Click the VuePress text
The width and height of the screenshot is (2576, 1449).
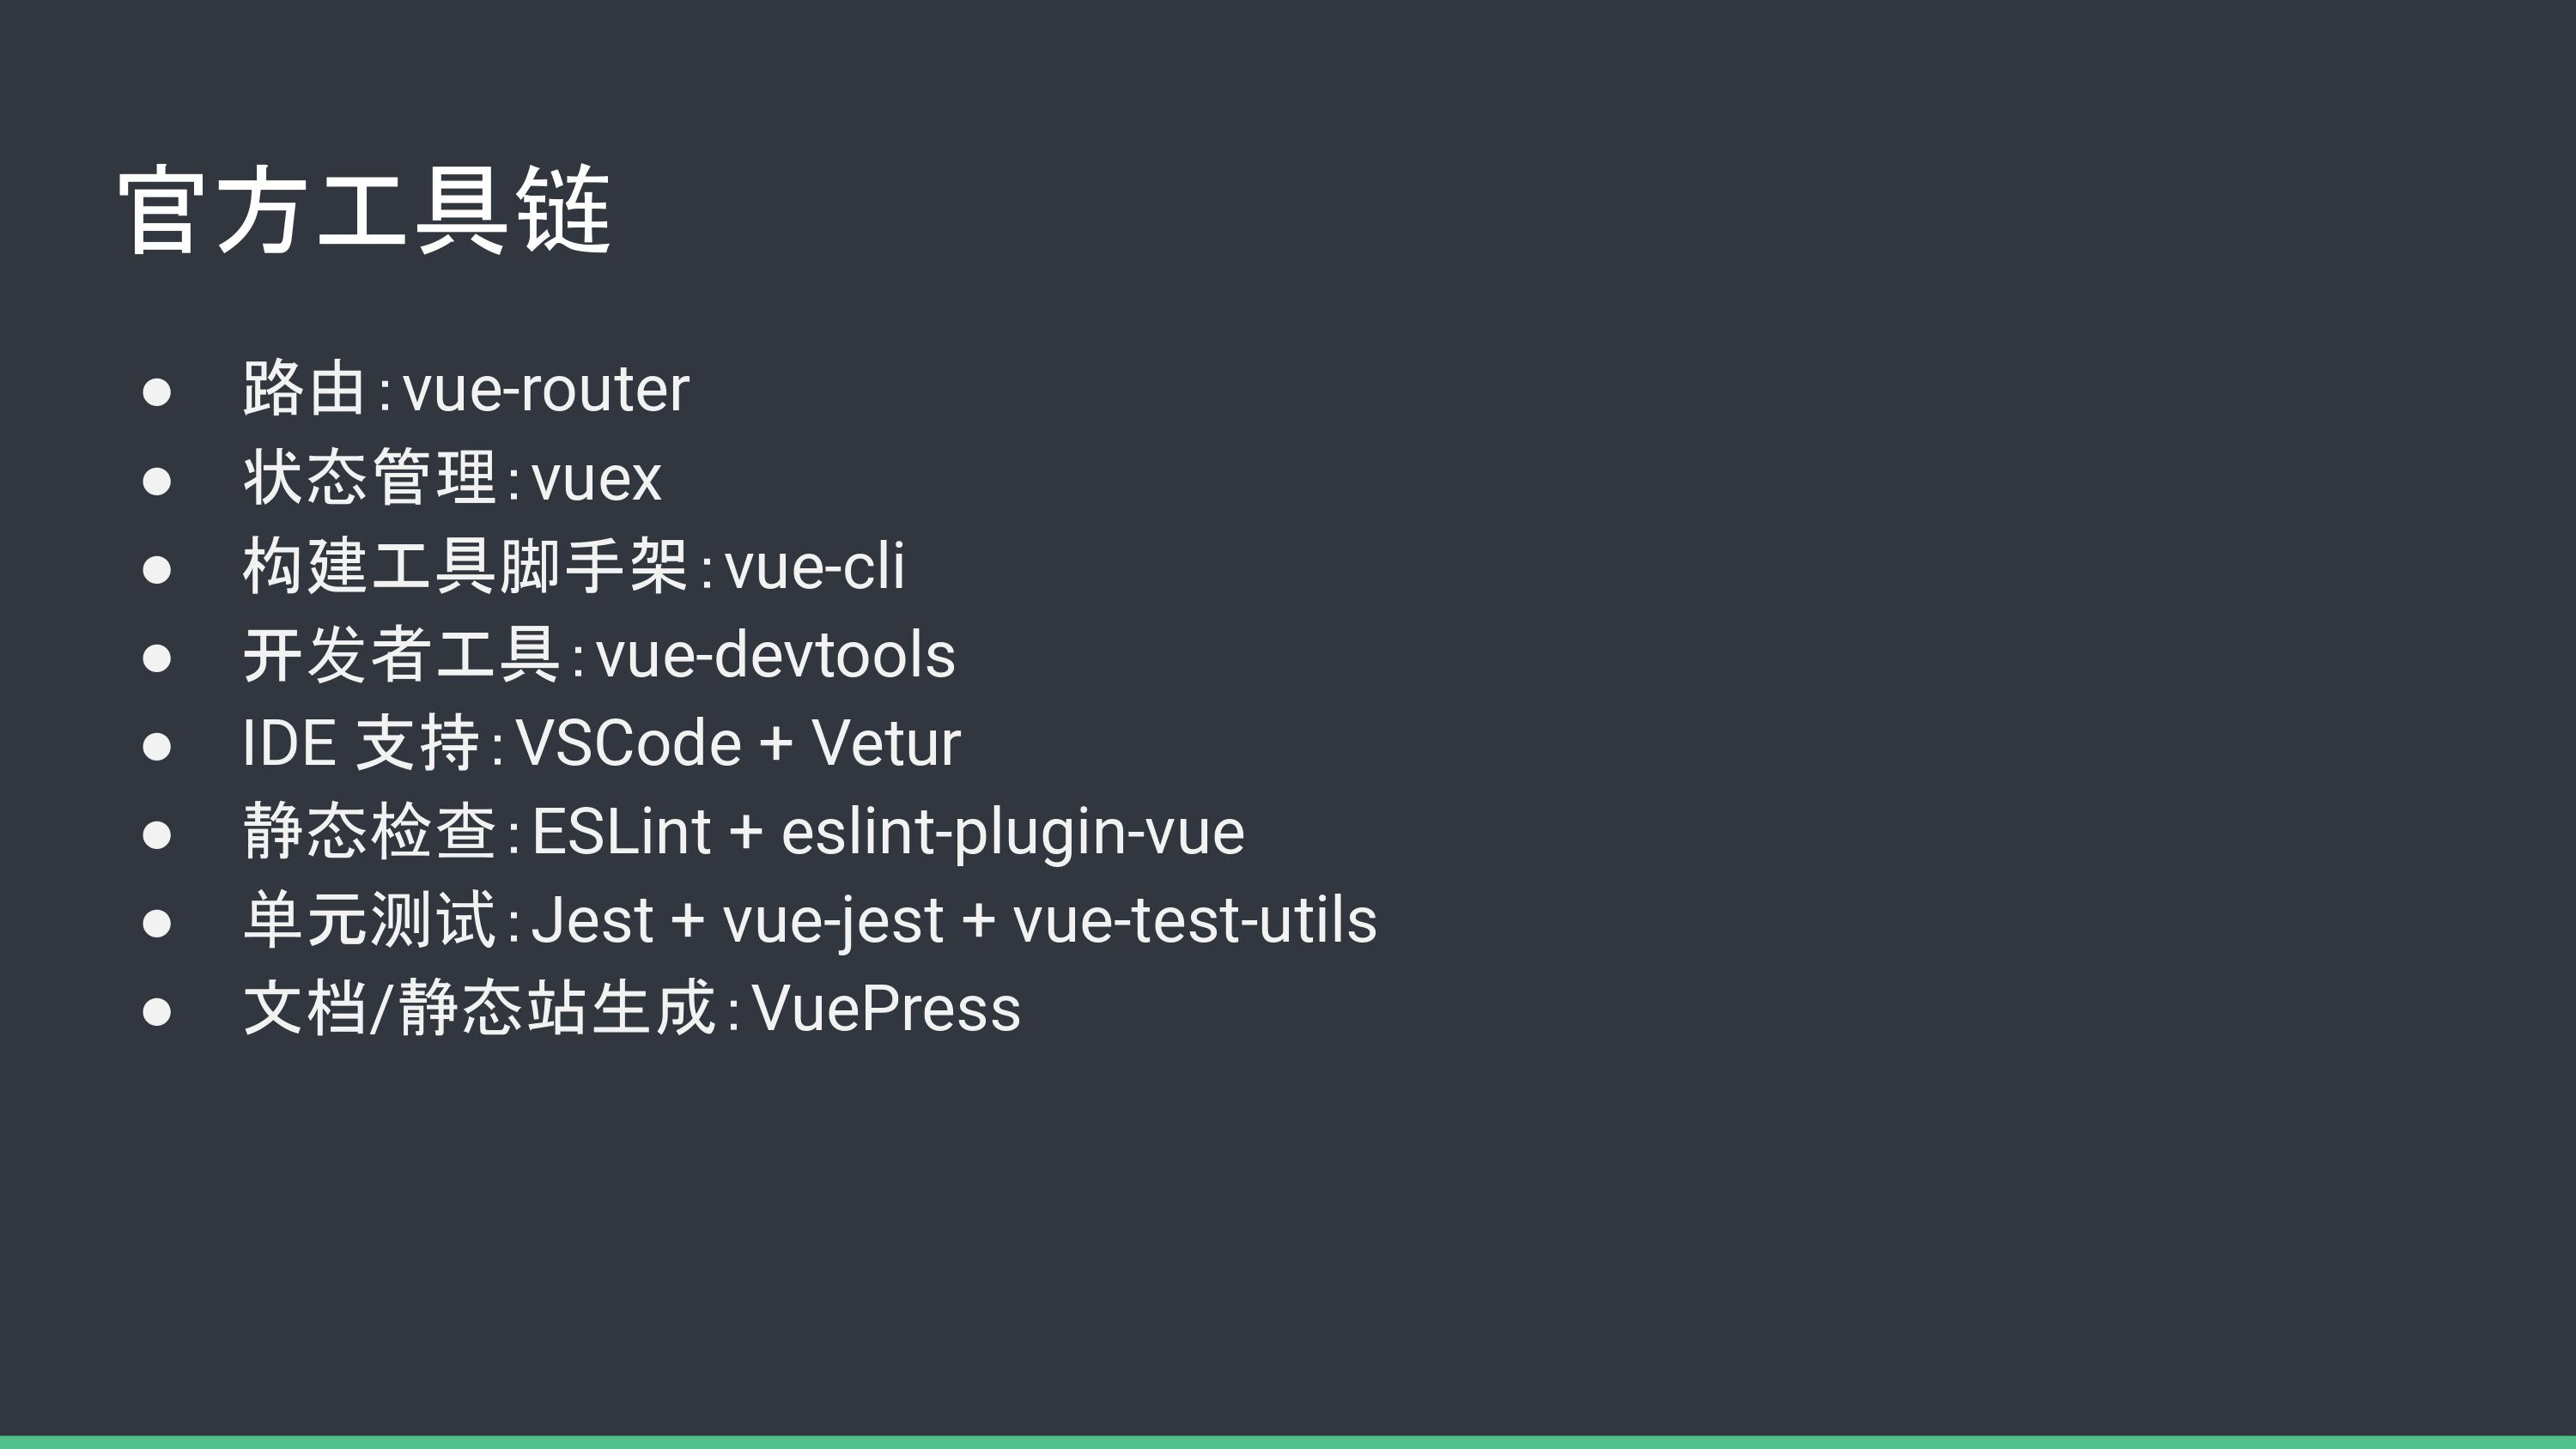tap(886, 1009)
